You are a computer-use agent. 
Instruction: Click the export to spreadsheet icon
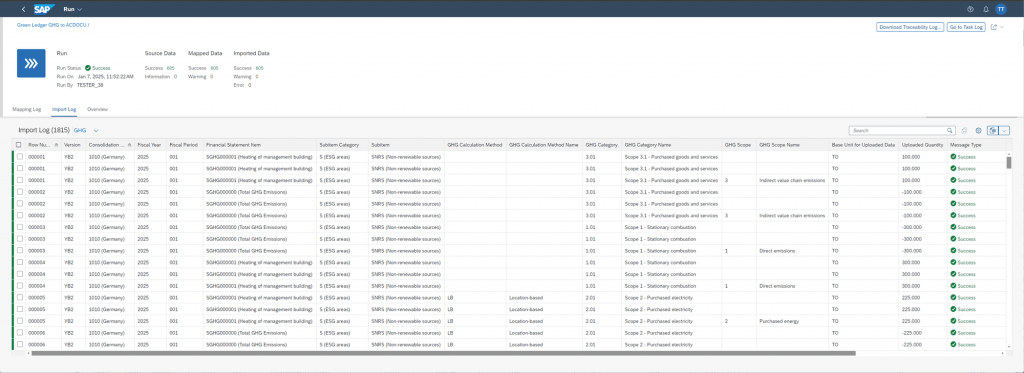(x=993, y=131)
